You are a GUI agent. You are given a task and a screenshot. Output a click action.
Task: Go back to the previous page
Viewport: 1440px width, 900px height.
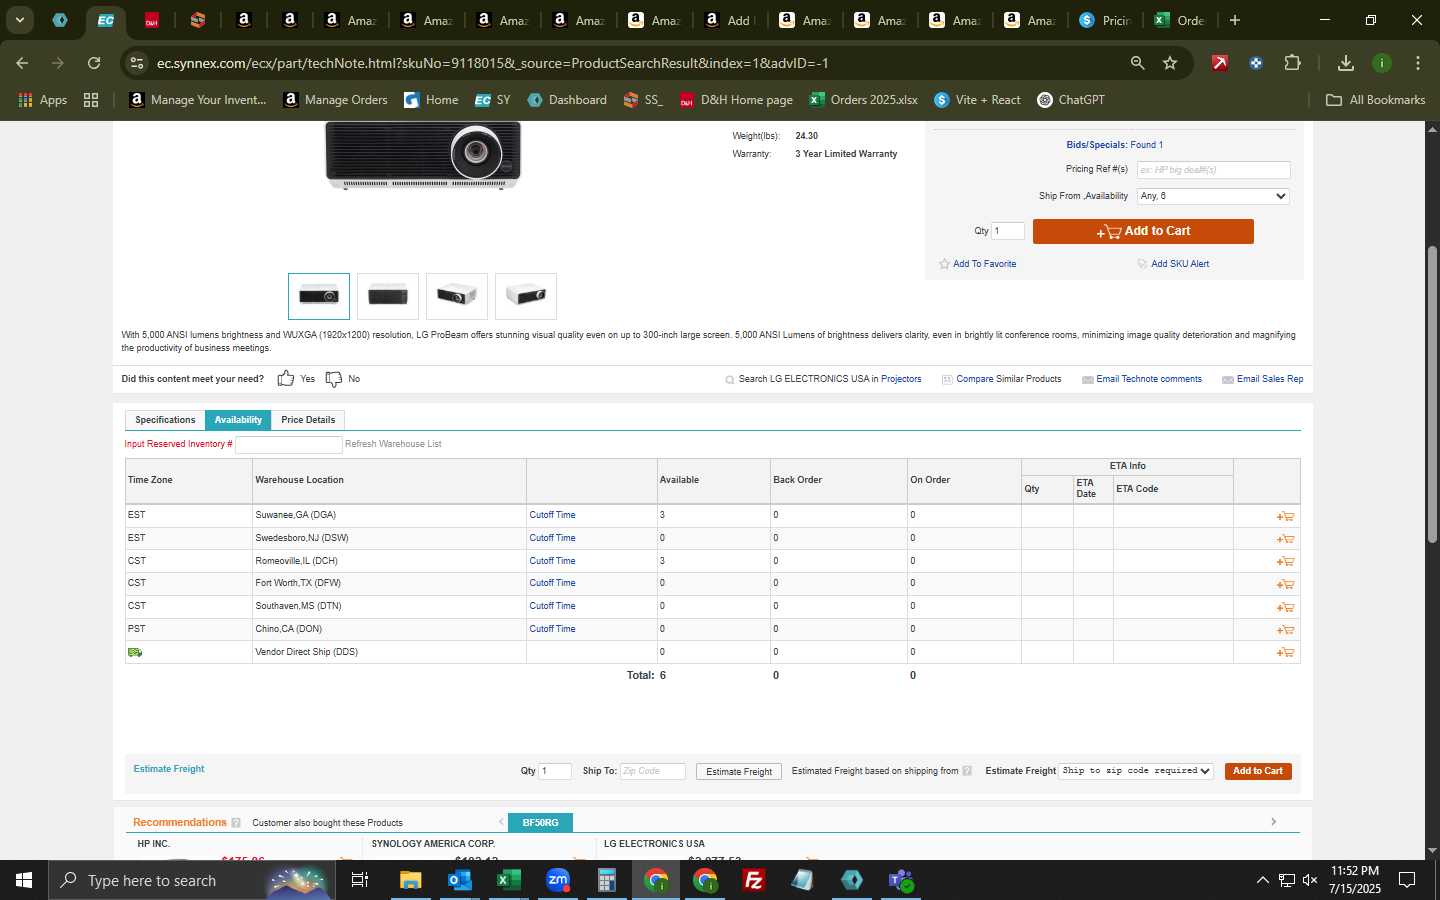tap(22, 63)
